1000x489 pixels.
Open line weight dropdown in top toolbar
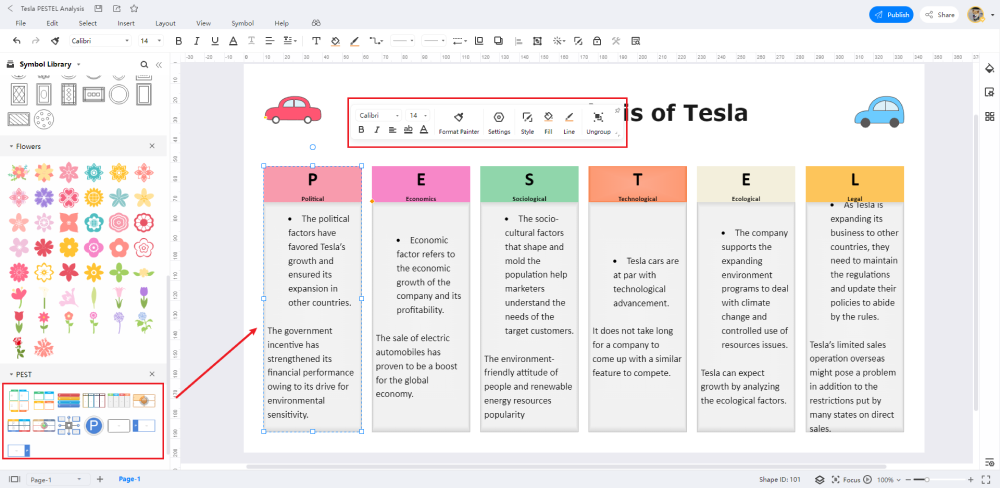[x=402, y=41]
